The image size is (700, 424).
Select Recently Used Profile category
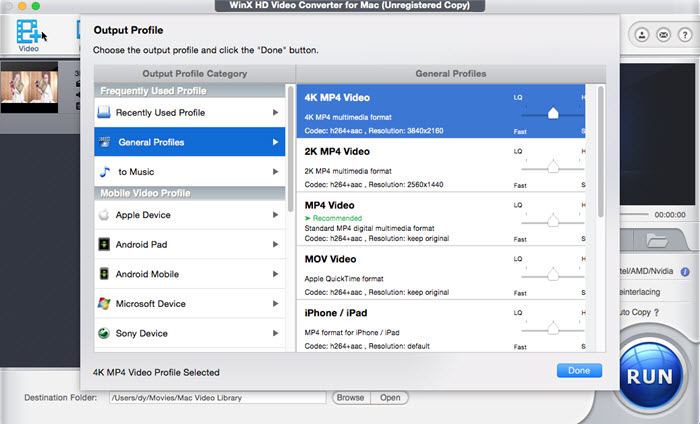[x=190, y=112]
